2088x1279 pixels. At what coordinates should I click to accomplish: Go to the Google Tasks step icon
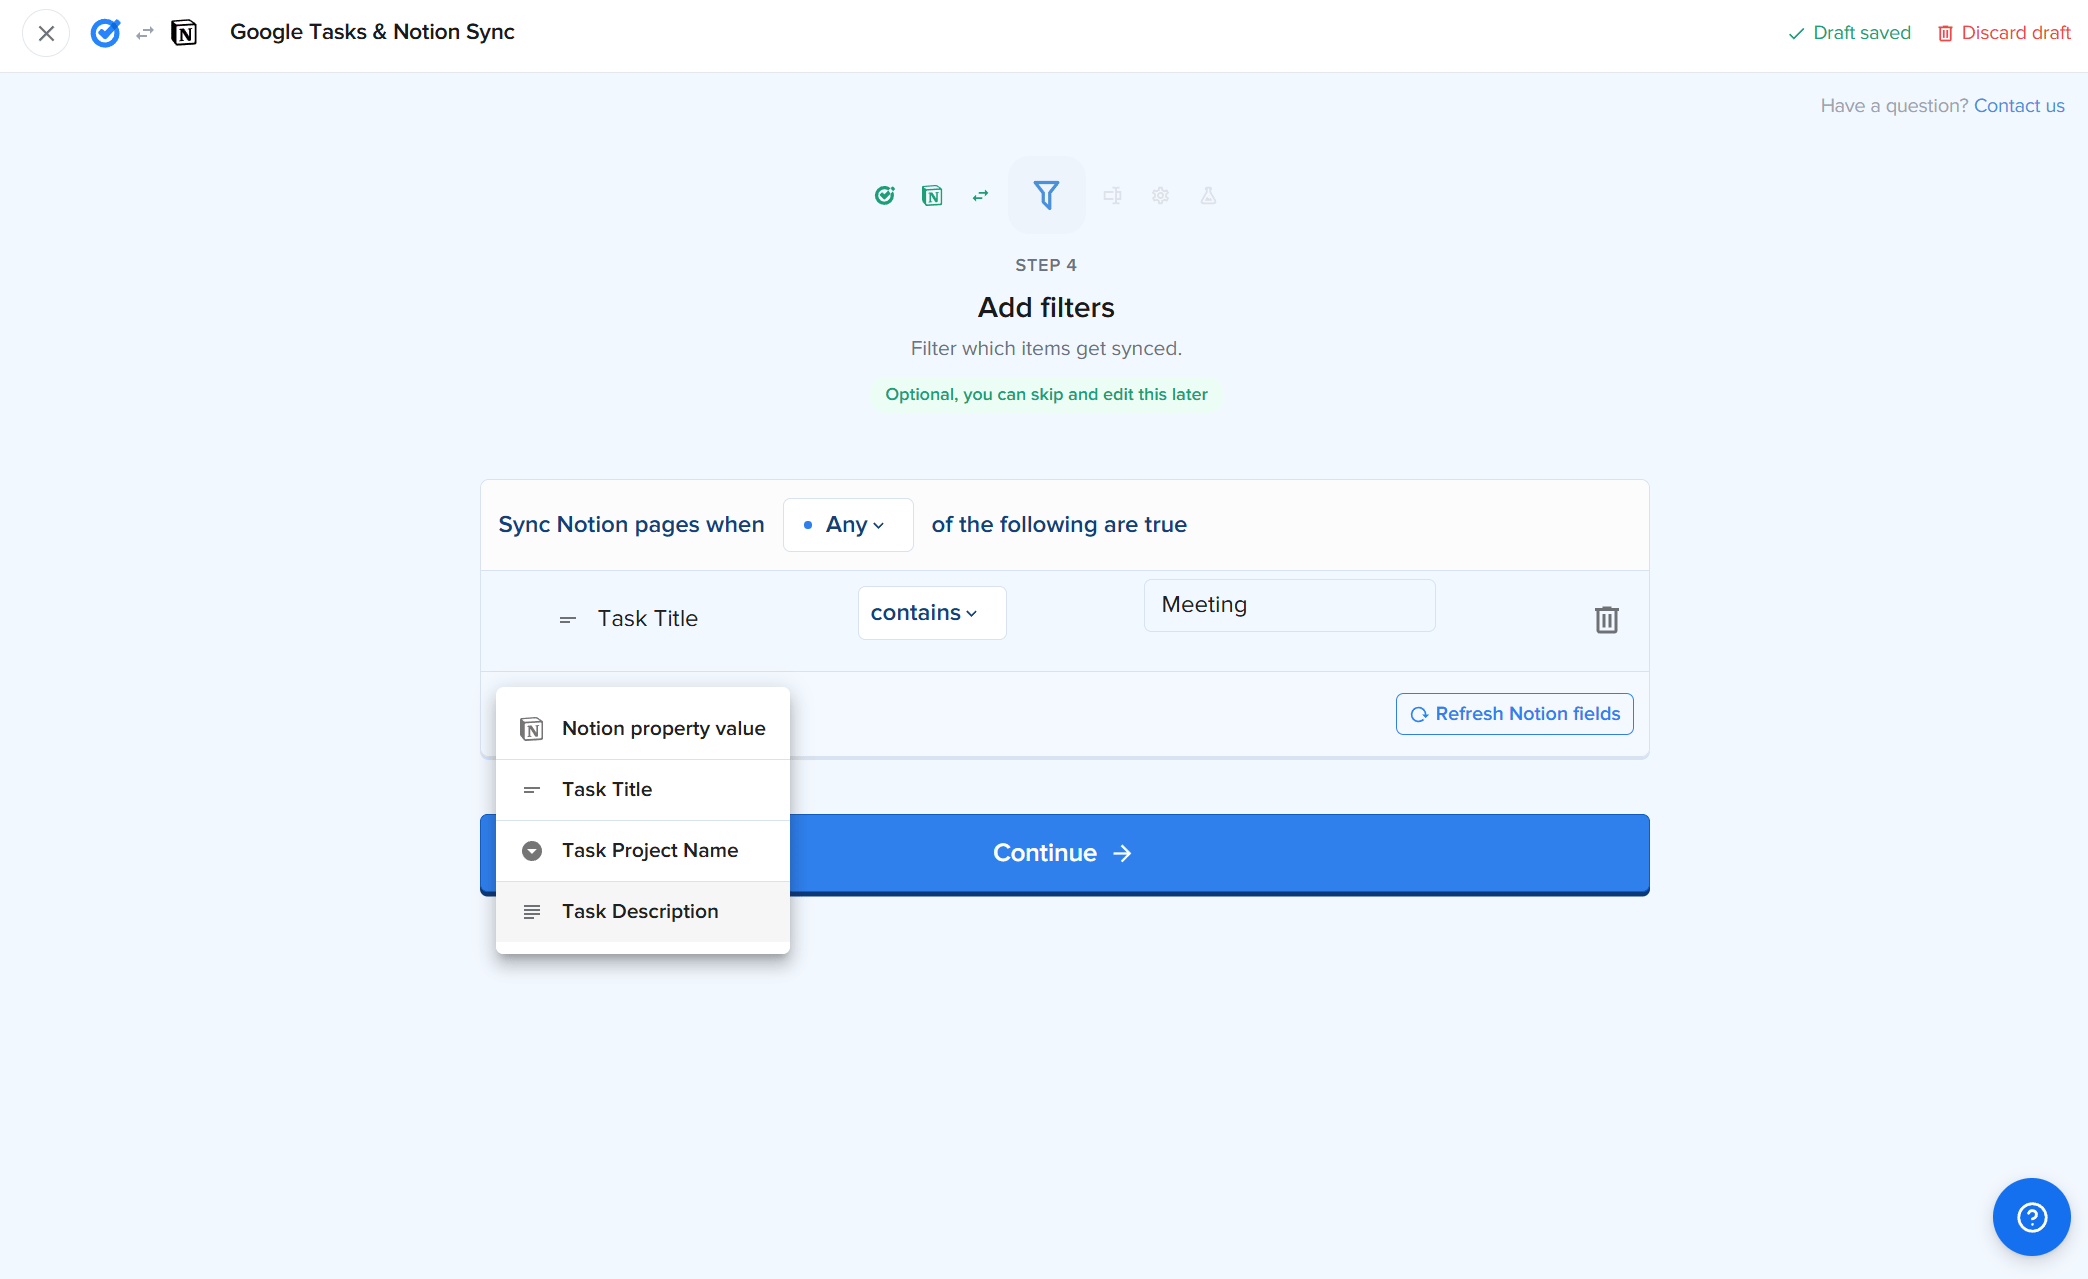click(x=884, y=195)
